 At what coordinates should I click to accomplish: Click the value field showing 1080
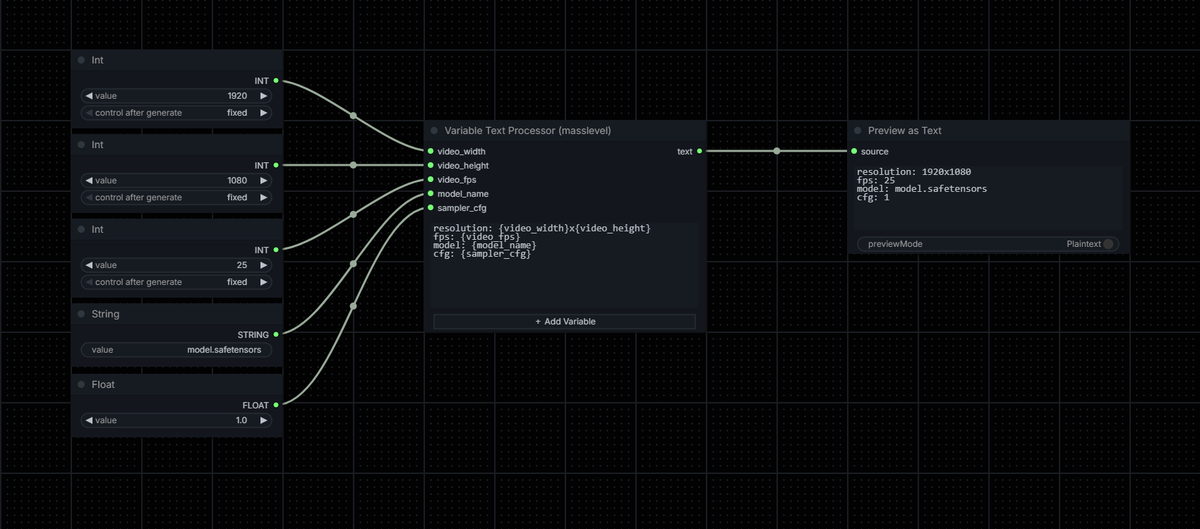(176, 181)
